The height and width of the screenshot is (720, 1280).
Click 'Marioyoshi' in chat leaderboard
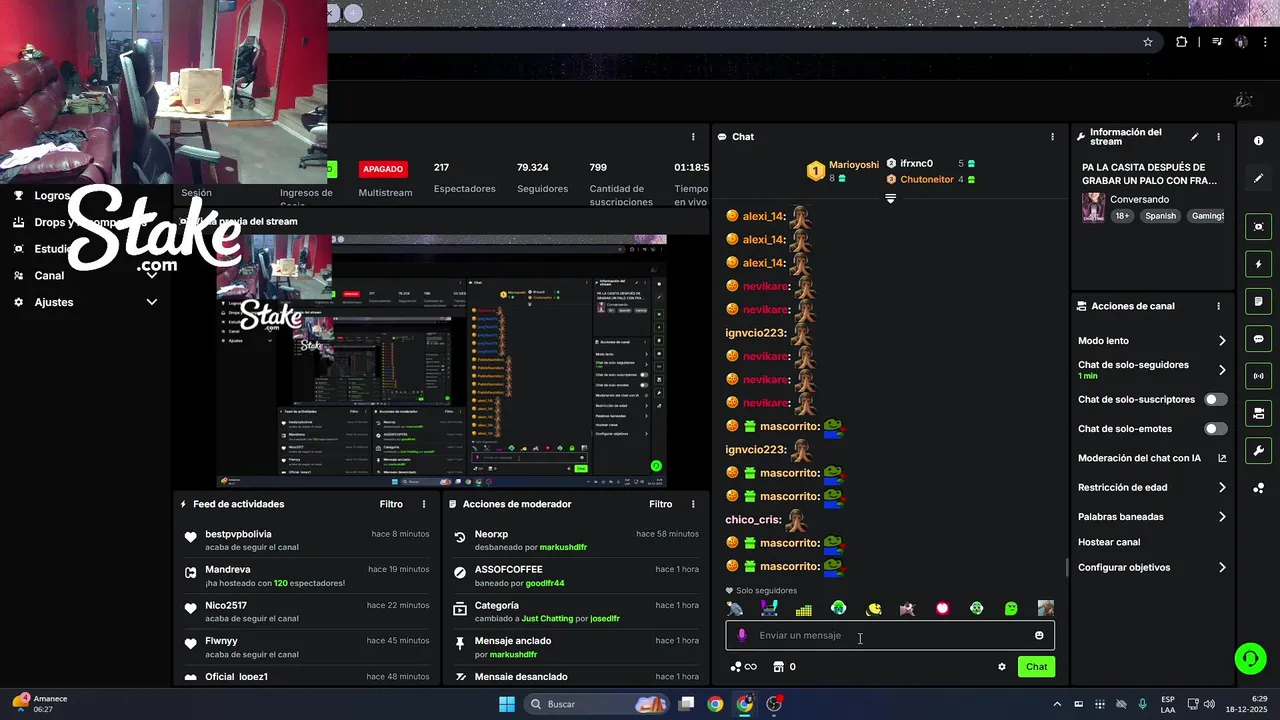tap(854, 165)
